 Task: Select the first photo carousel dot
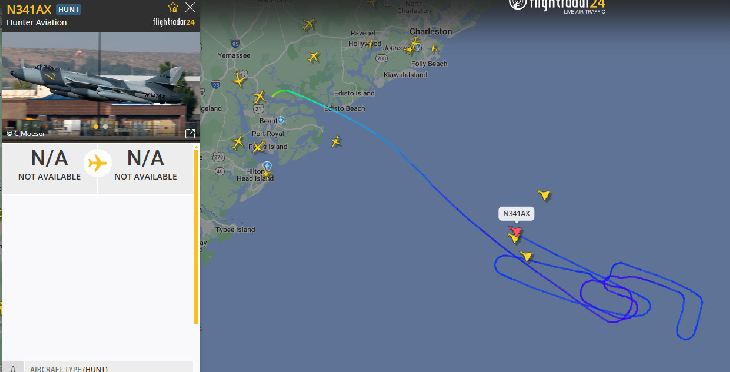tap(96, 126)
